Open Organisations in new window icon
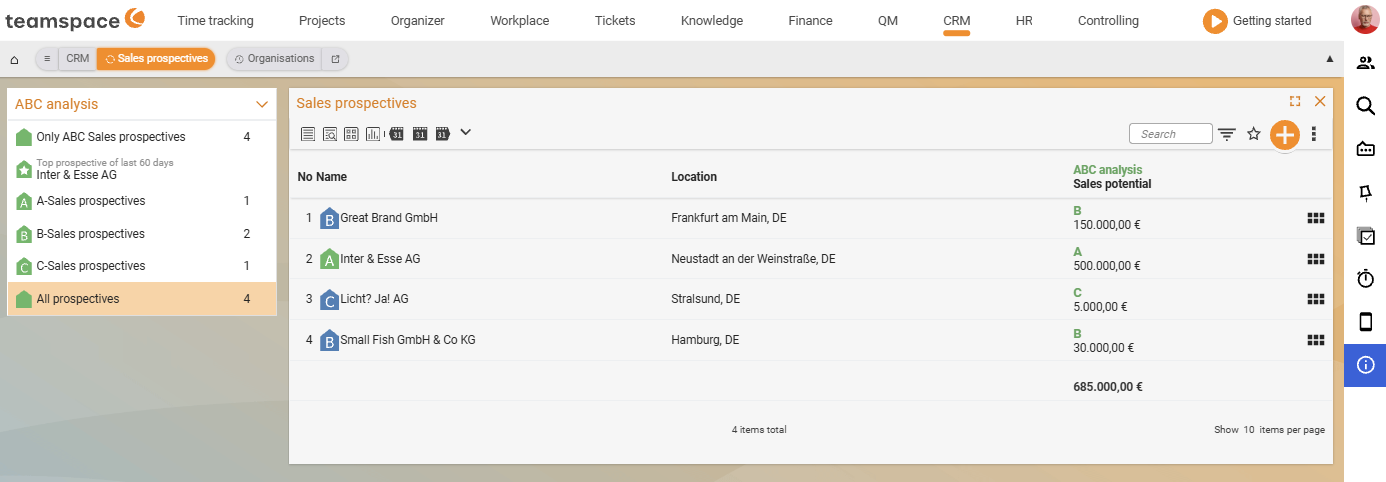Screen dimensions: 1386x482 (x=335, y=59)
